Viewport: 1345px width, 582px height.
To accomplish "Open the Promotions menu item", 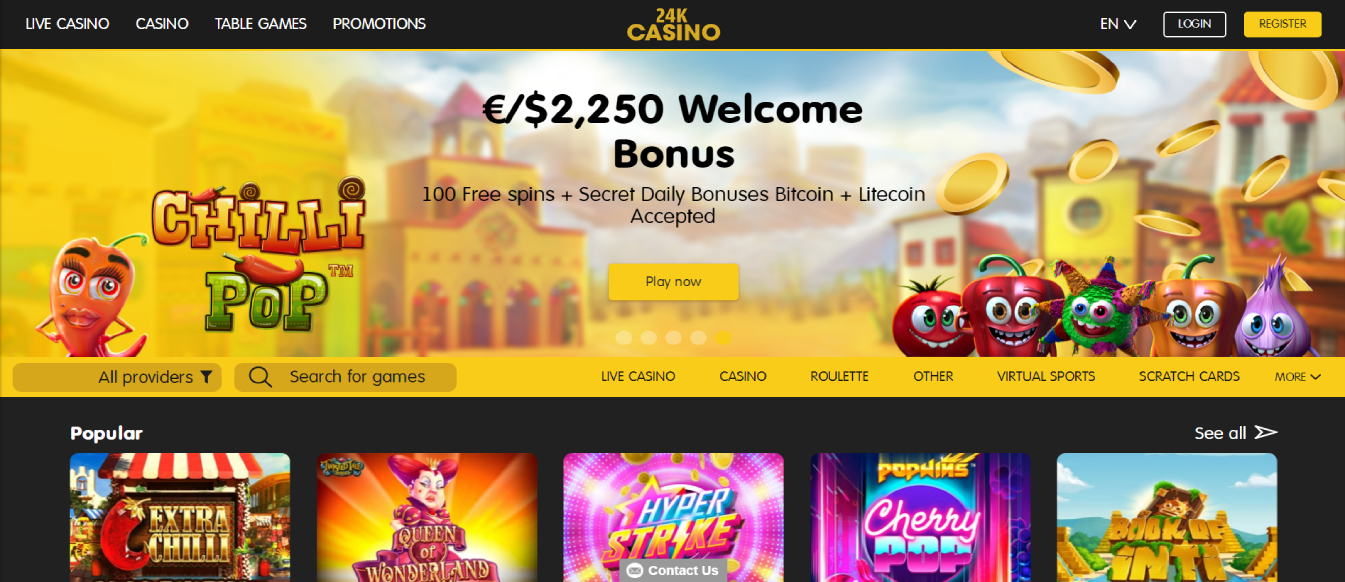I will point(379,23).
